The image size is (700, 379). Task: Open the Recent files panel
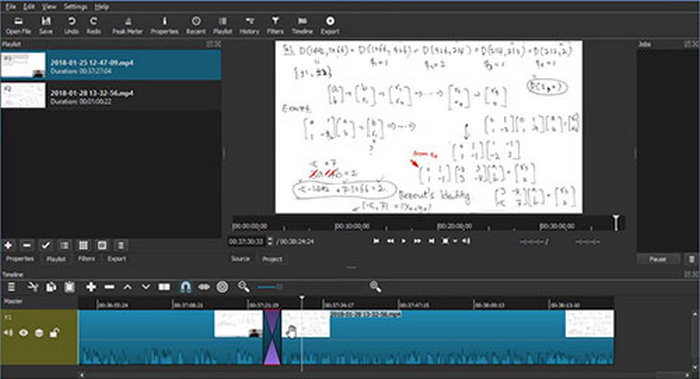click(196, 25)
